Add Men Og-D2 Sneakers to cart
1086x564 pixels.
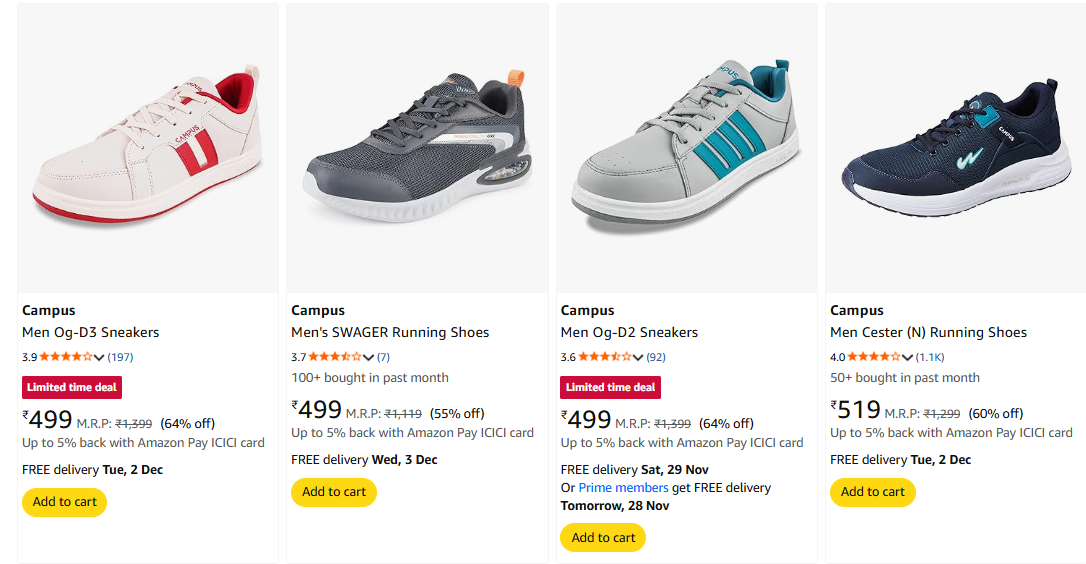click(x=603, y=538)
